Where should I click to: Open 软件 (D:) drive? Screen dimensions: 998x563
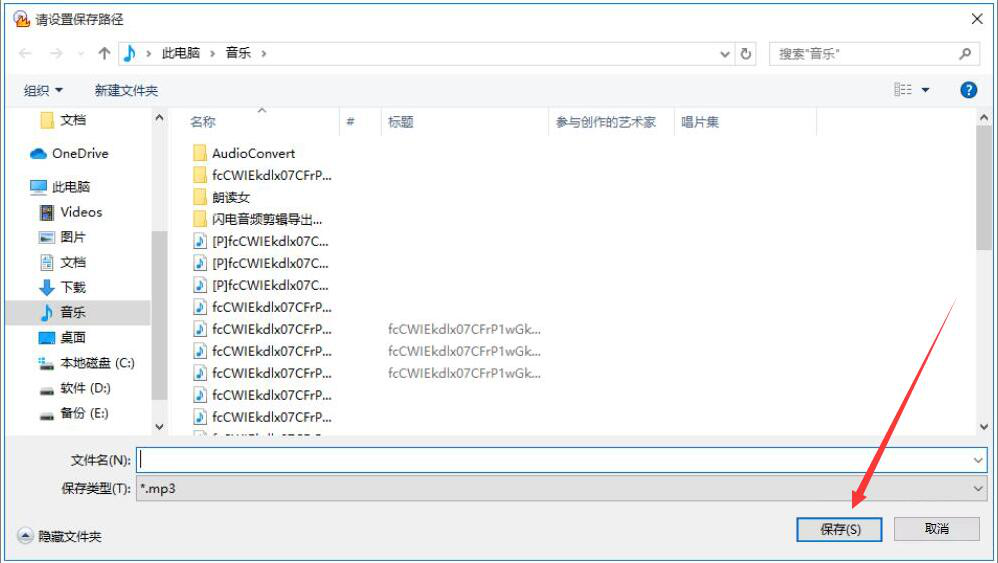[75, 388]
